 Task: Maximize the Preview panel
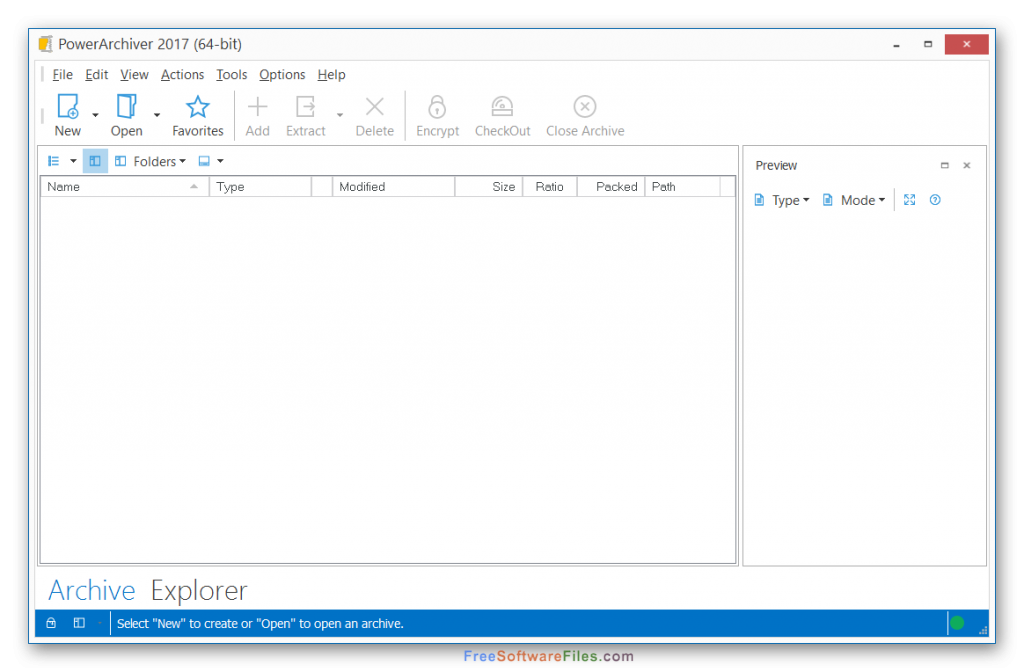pyautogui.click(x=944, y=165)
